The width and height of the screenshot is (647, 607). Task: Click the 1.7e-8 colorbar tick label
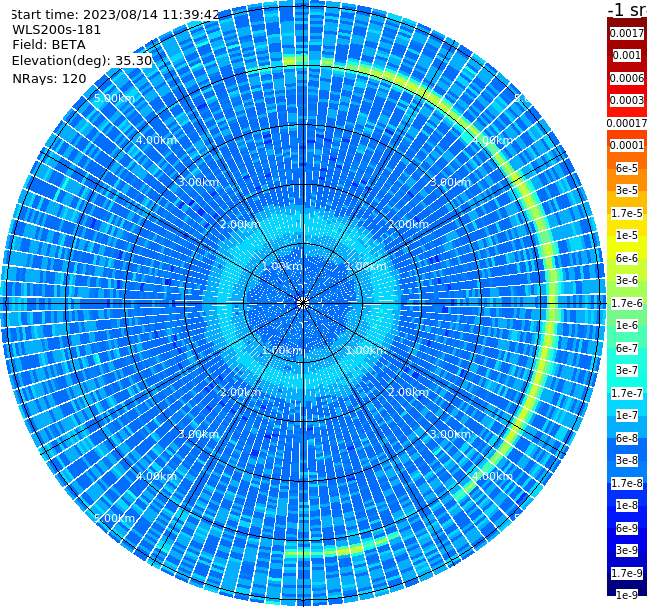[x=627, y=483]
